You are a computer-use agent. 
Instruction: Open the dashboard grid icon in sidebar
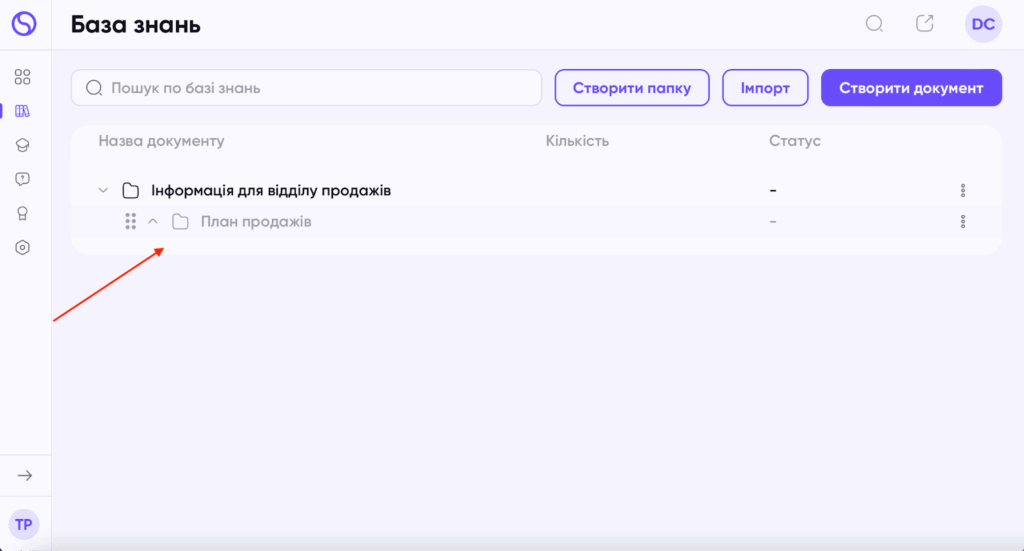22,77
